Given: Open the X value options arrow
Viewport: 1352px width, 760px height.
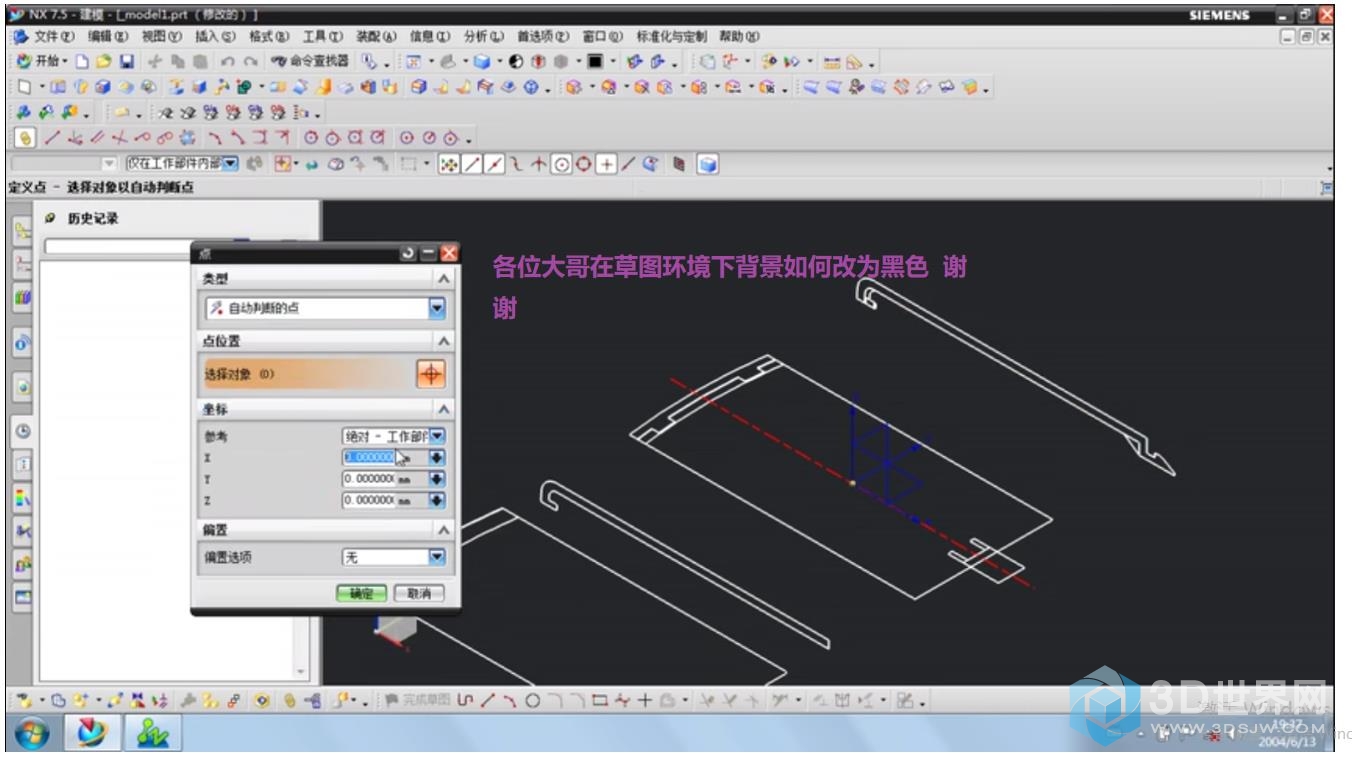Looking at the screenshot, I should tap(437, 457).
